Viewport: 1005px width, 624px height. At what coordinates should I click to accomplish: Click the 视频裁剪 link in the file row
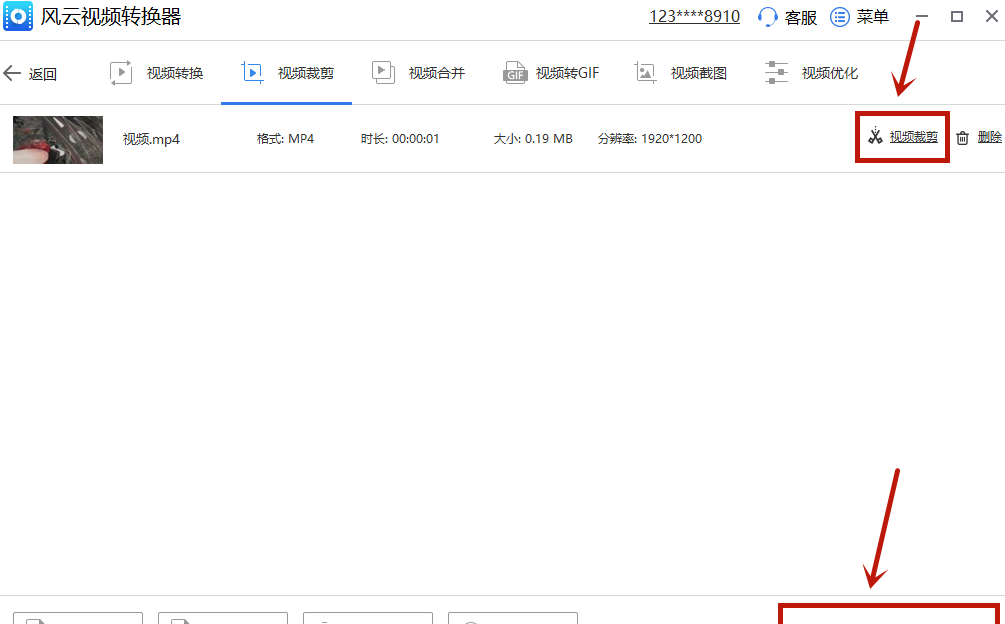(x=914, y=137)
